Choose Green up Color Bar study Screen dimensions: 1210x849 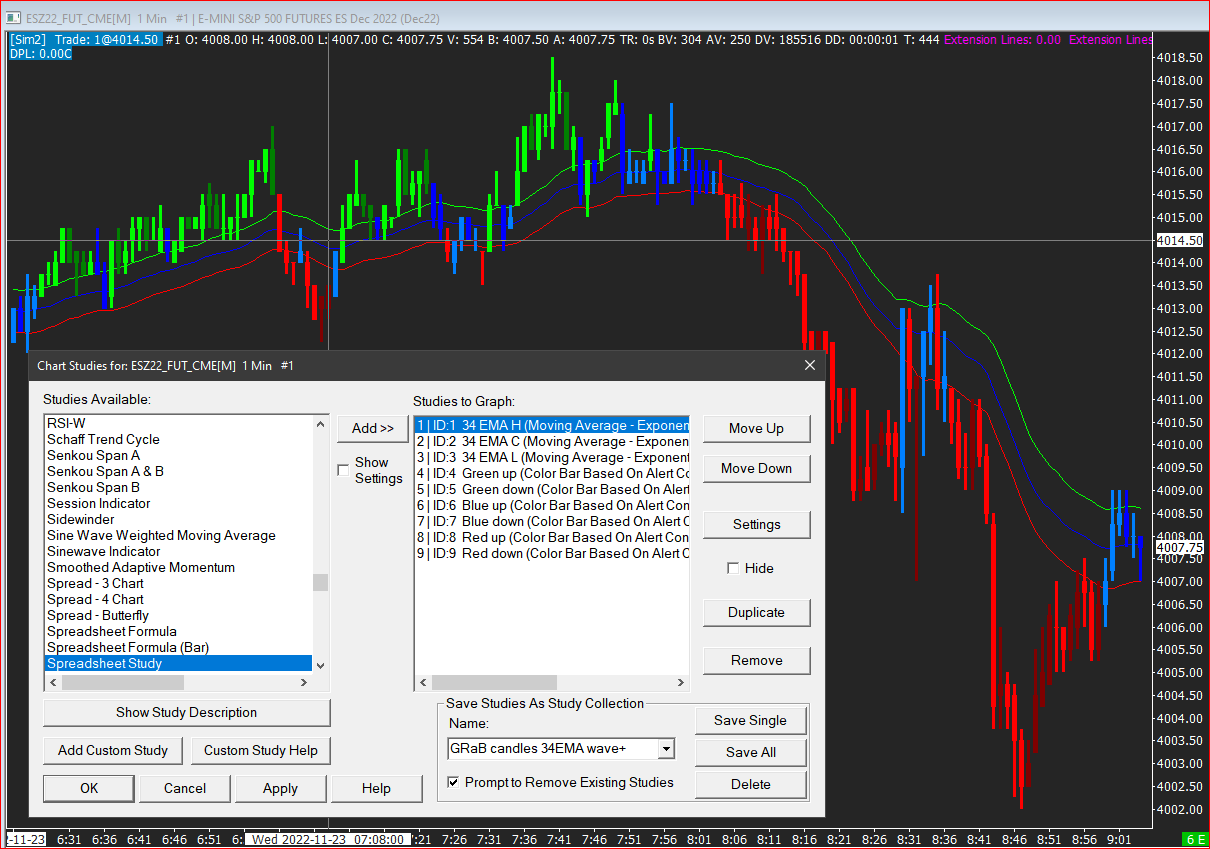pos(552,473)
